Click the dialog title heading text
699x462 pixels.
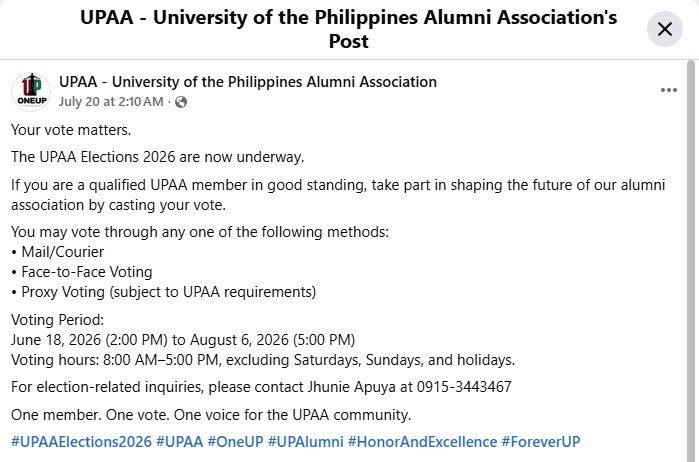(349, 29)
